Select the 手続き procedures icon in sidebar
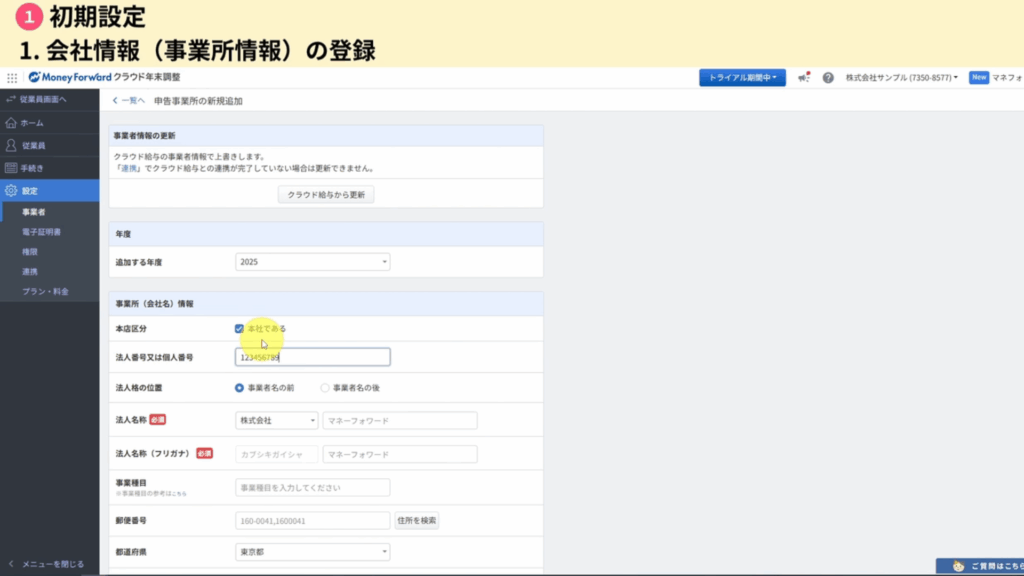This screenshot has width=1024, height=576. (12, 168)
